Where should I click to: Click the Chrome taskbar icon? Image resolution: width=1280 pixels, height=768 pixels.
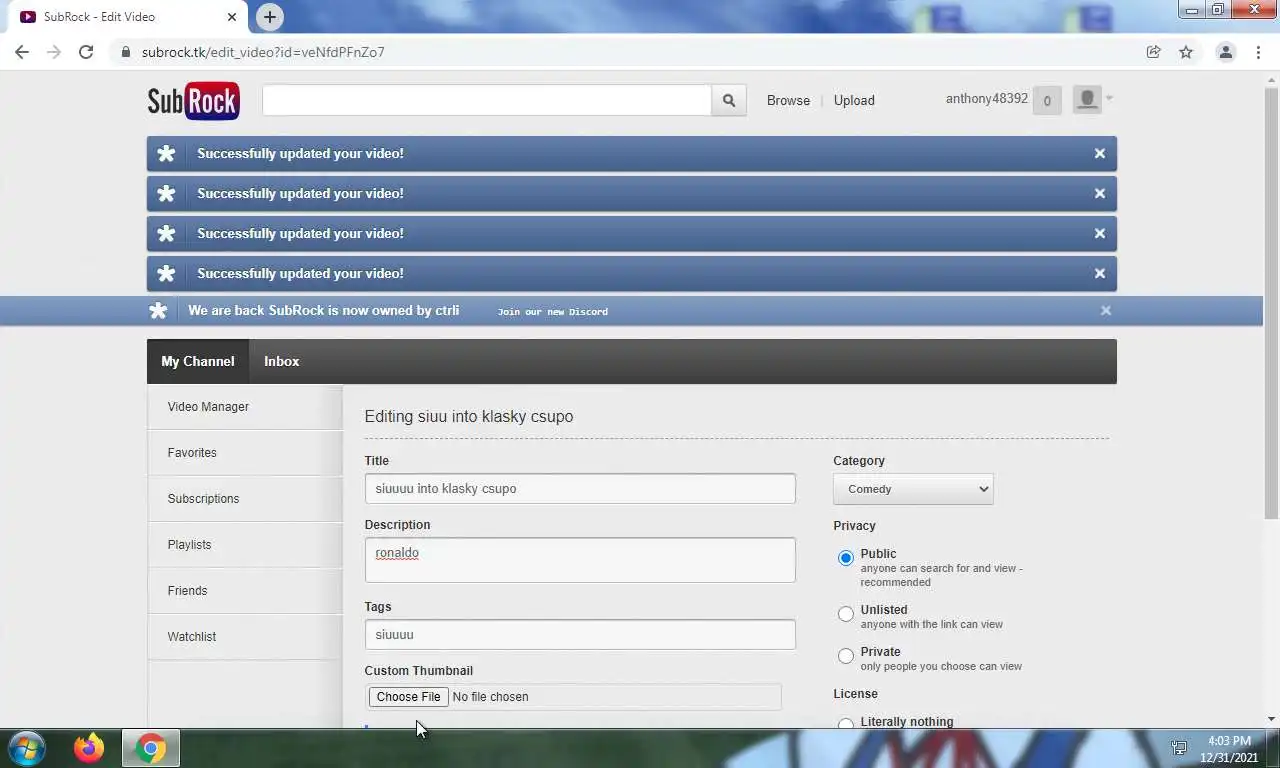(151, 748)
